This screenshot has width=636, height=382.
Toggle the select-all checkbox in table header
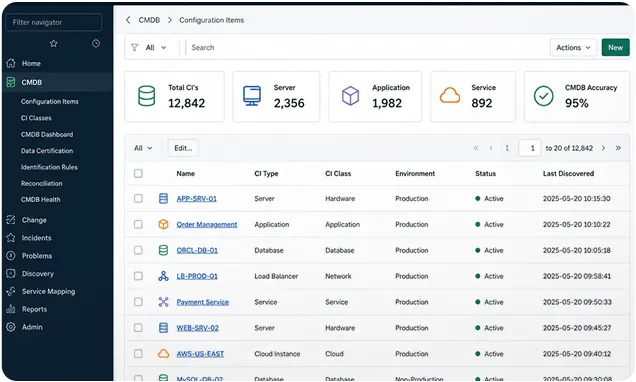point(138,174)
